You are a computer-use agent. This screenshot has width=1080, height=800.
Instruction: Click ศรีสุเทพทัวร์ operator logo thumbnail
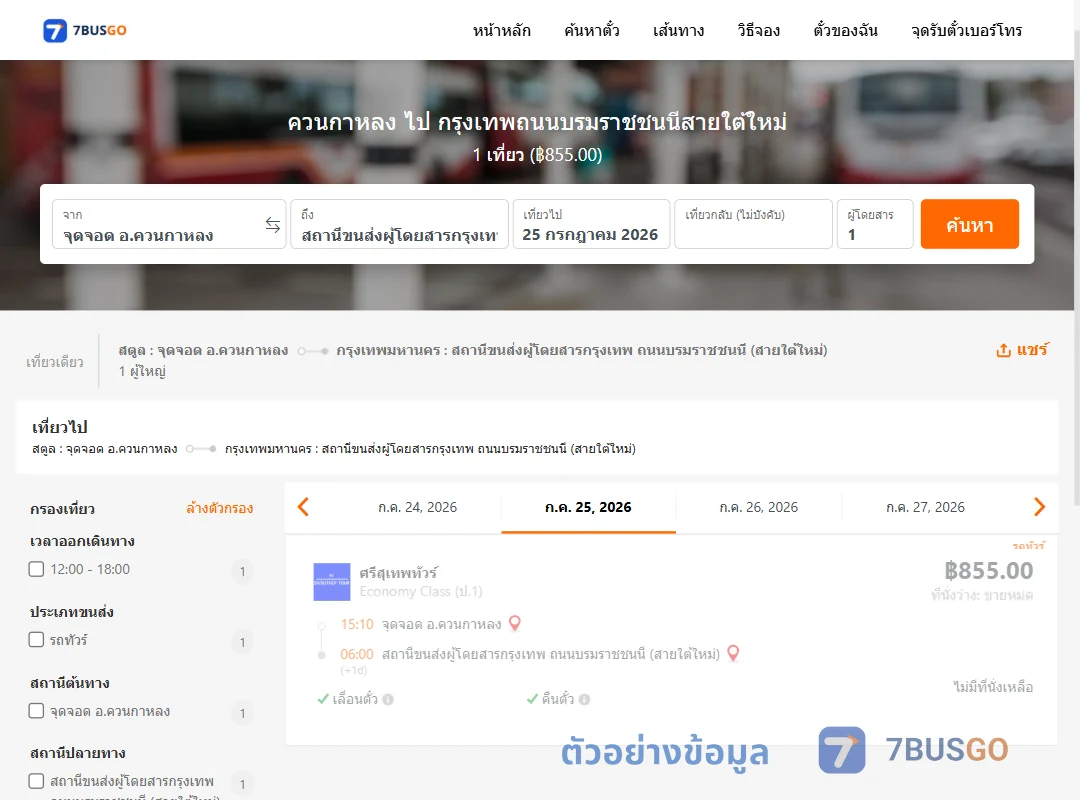pos(332,582)
